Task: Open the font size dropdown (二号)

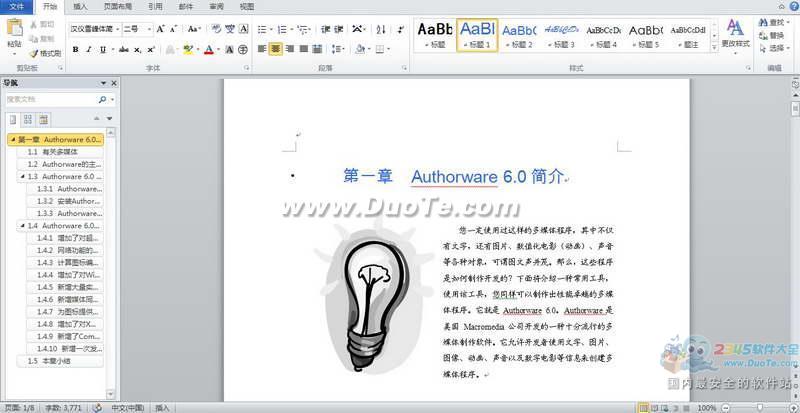Action: [x=149, y=30]
